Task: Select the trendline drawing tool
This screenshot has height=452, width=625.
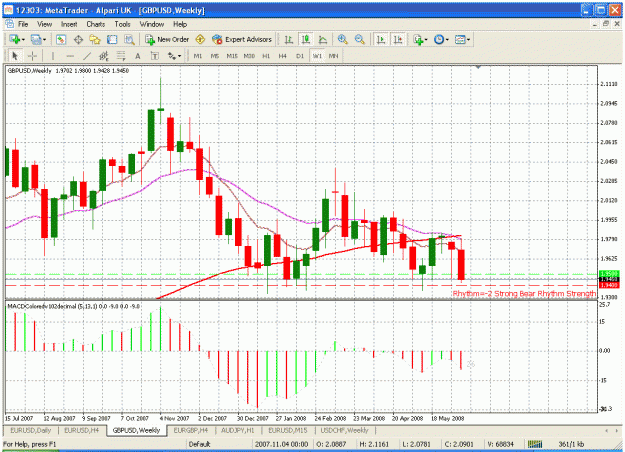Action: (87, 56)
